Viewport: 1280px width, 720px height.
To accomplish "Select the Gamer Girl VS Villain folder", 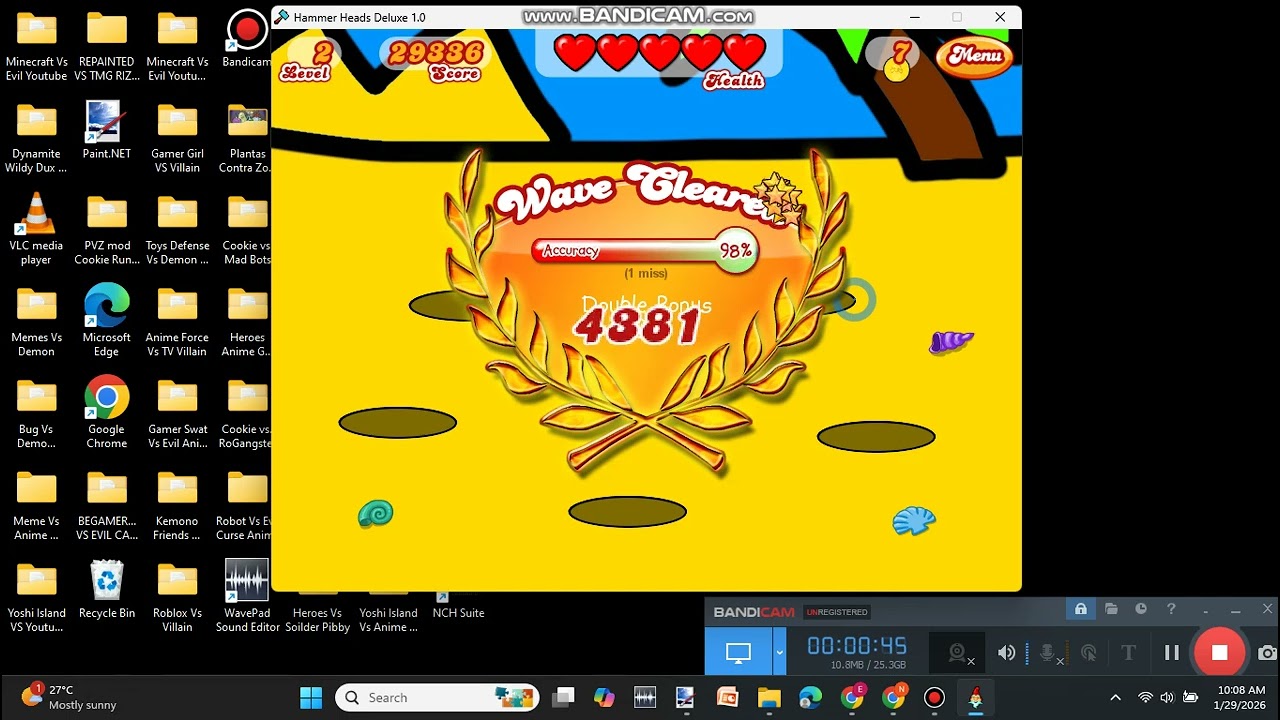I will click(177, 137).
